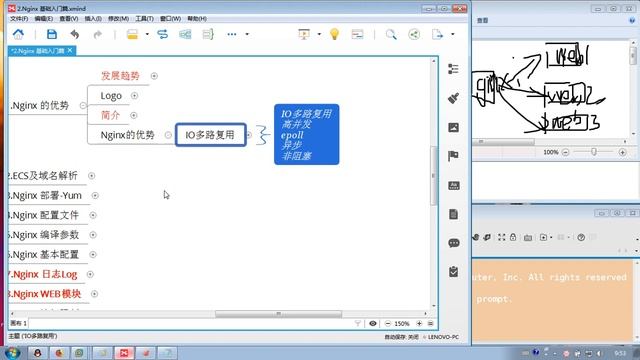640x360 pixels.
Task: Insert a new topic with yellow topic icon
Action: pyautogui.click(x=132, y=34)
